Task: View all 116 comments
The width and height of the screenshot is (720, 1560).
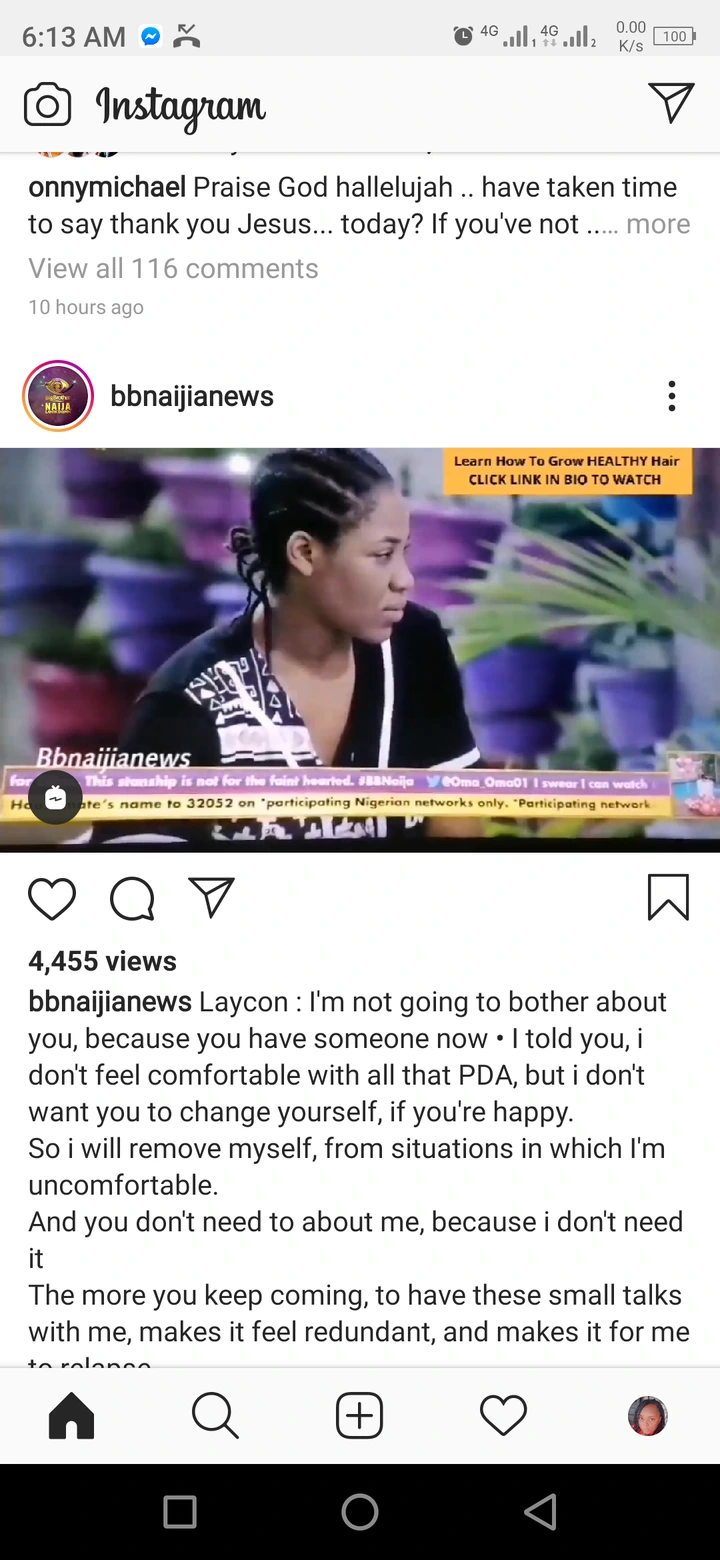Action: tap(173, 268)
